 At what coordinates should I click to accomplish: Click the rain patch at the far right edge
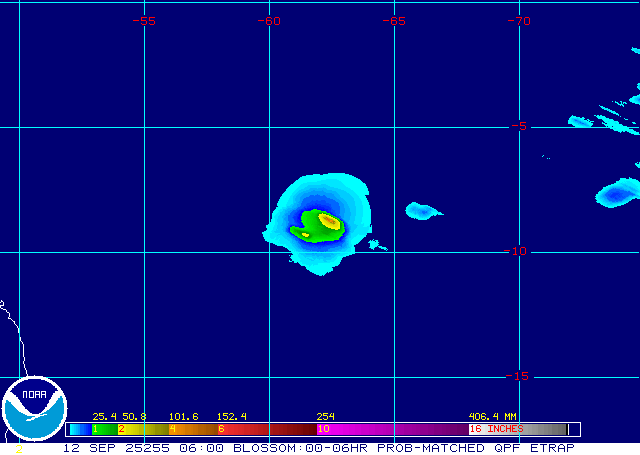(618, 192)
